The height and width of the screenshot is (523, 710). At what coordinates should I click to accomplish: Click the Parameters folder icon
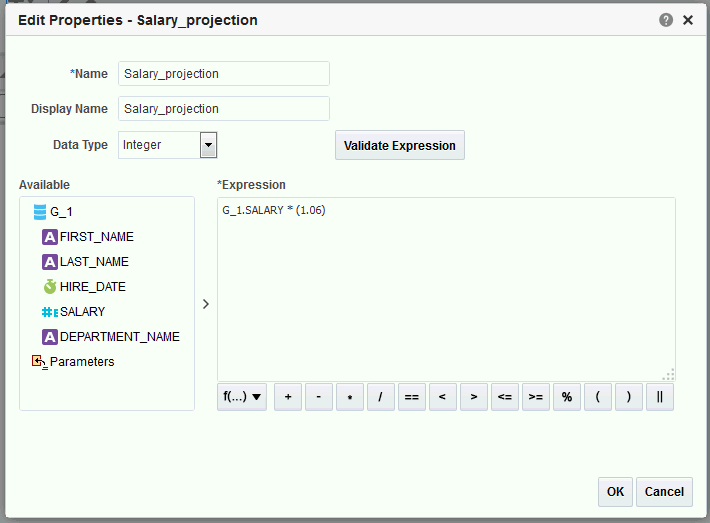tap(39, 362)
